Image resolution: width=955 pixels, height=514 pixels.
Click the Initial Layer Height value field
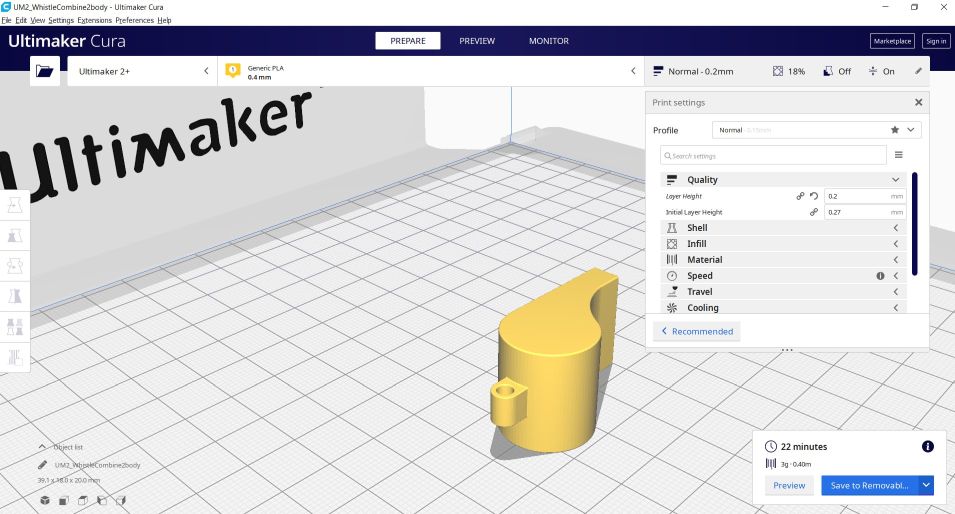click(865, 212)
